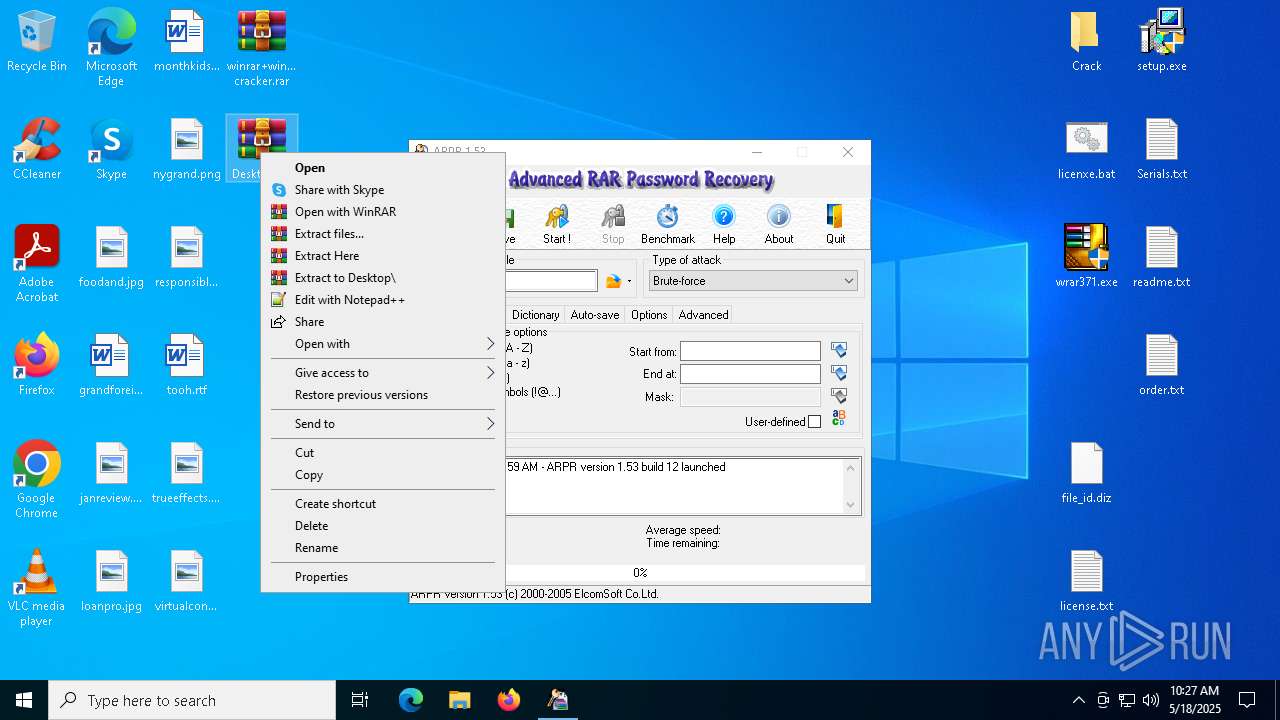Viewport: 1280px width, 720px height.
Task: Click into the Start from input field
Action: [x=750, y=351]
